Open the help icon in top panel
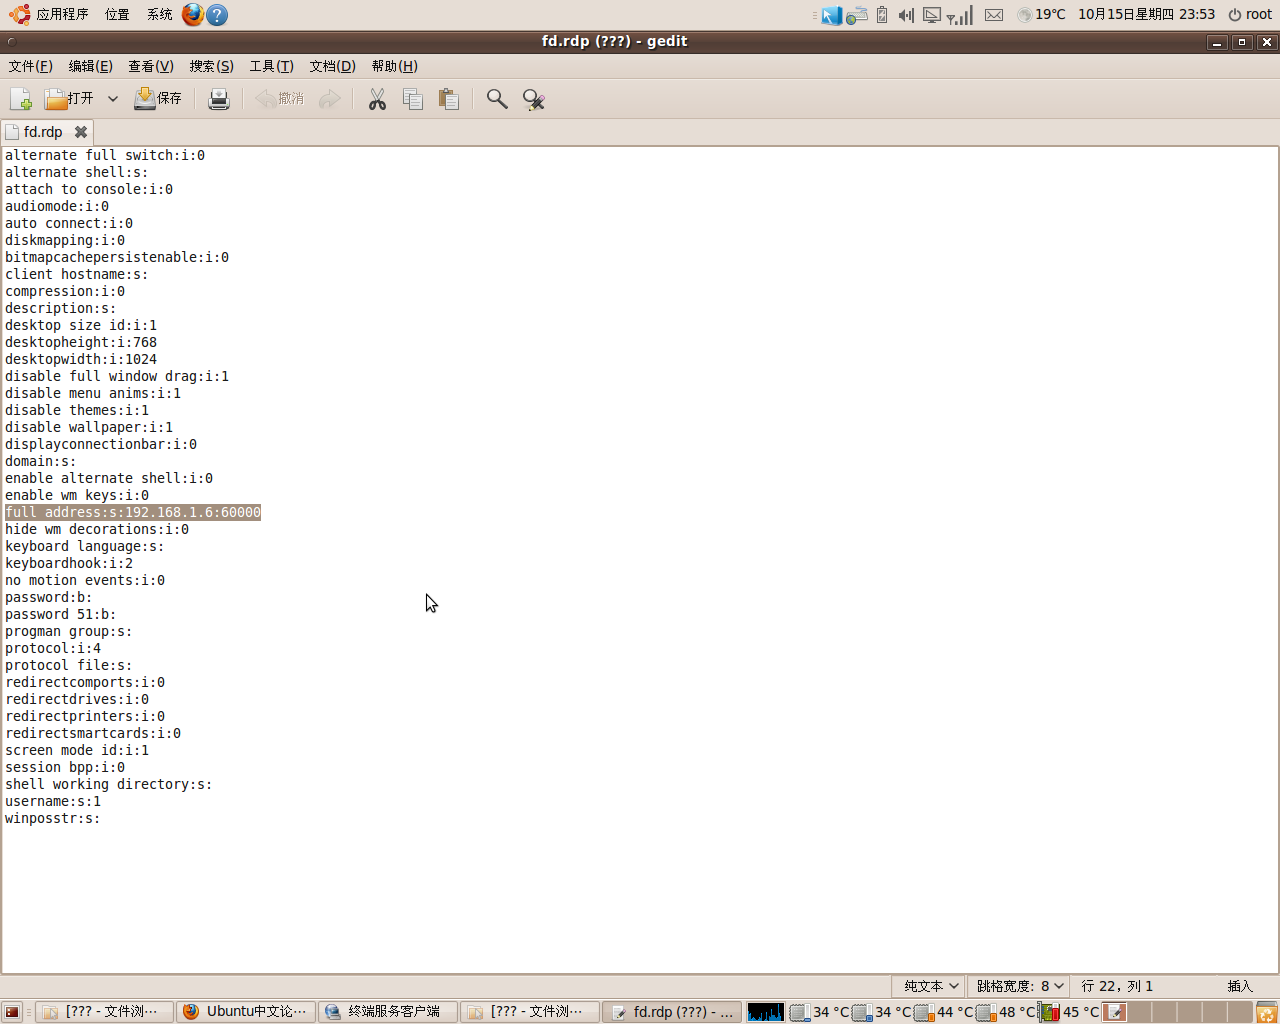This screenshot has width=1280, height=1024. coord(217,14)
